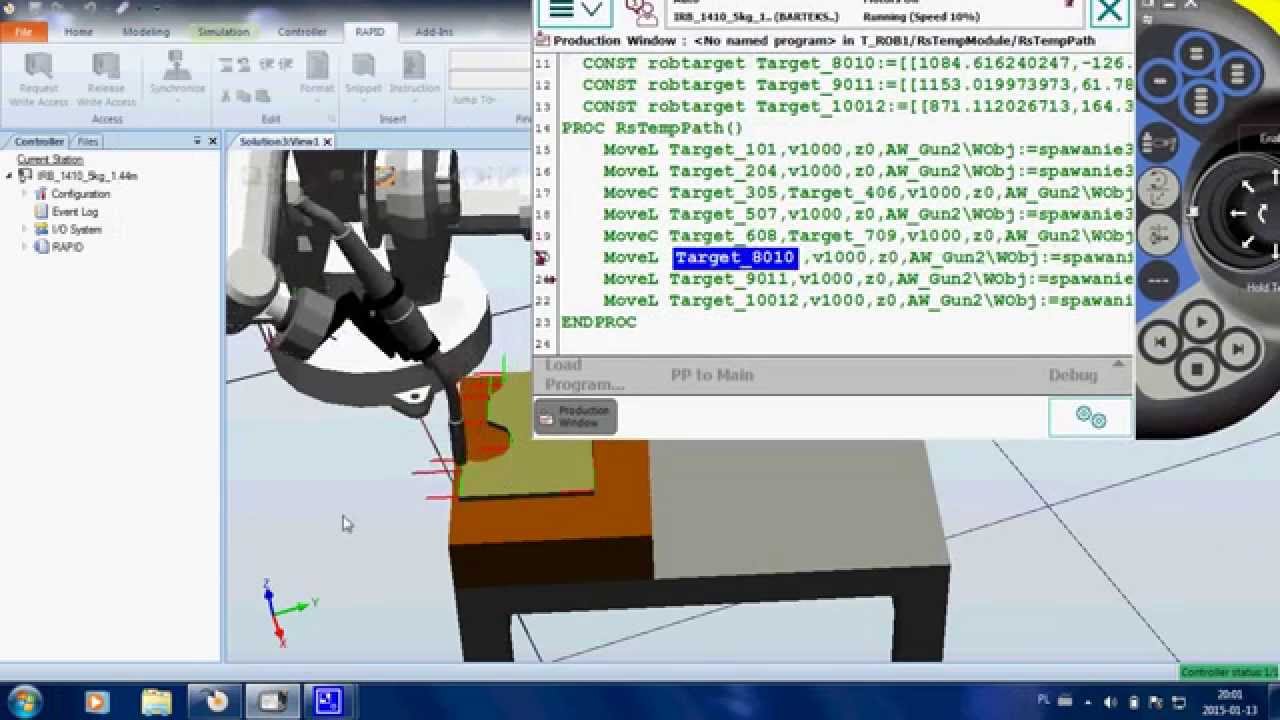This screenshot has width=1280, height=720.
Task: Click the Copy icon in Edit group
Action: click(243, 96)
